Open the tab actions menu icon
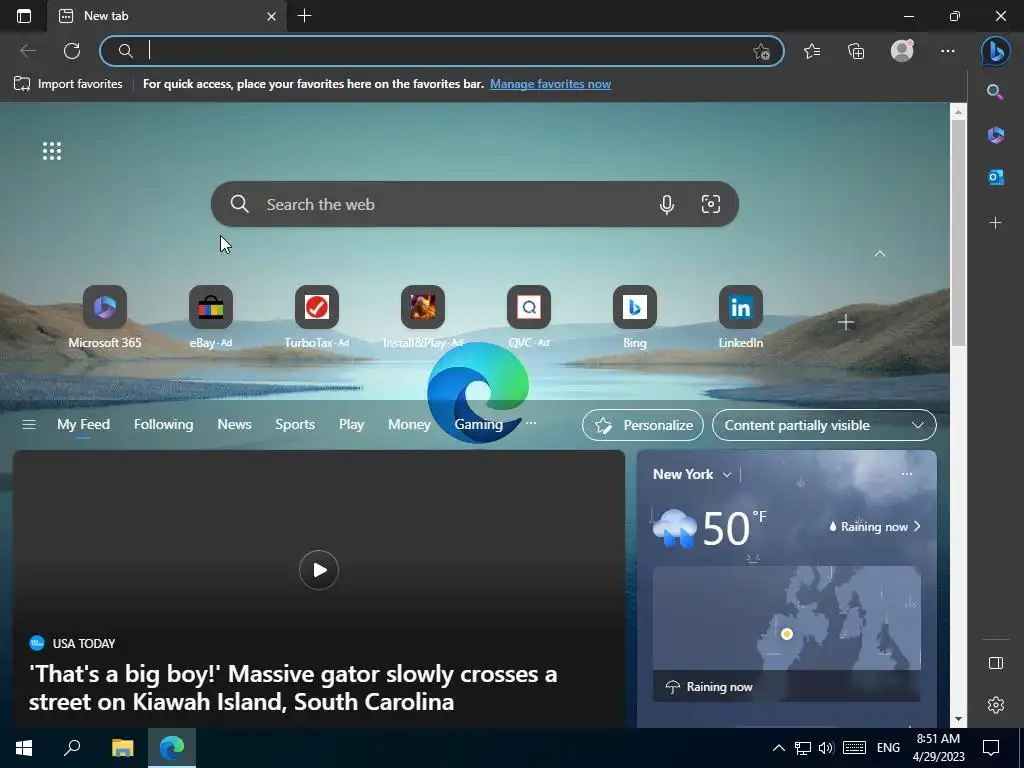1024x768 pixels. [24, 16]
